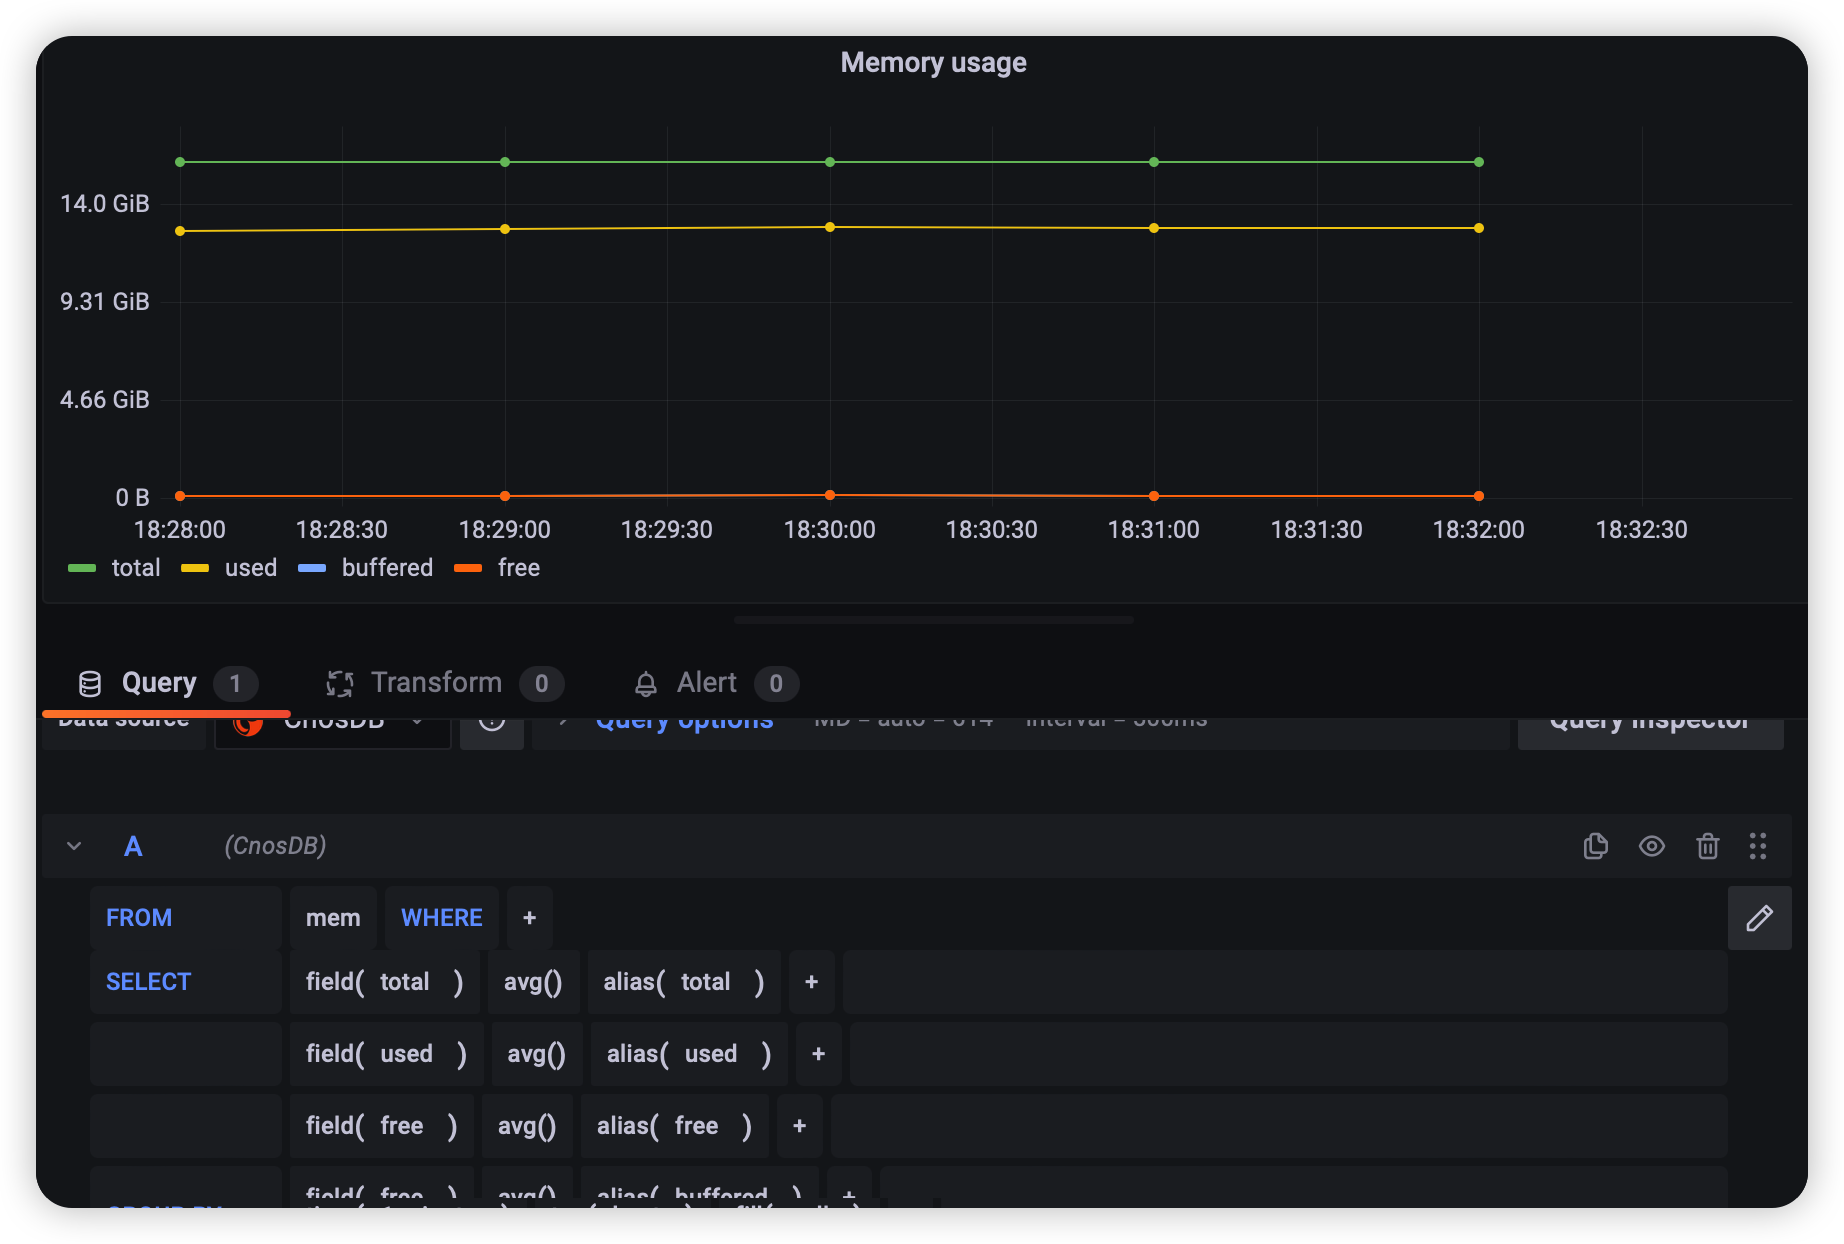Click the green total legend color swatch
The image size is (1844, 1244).
tap(80, 568)
